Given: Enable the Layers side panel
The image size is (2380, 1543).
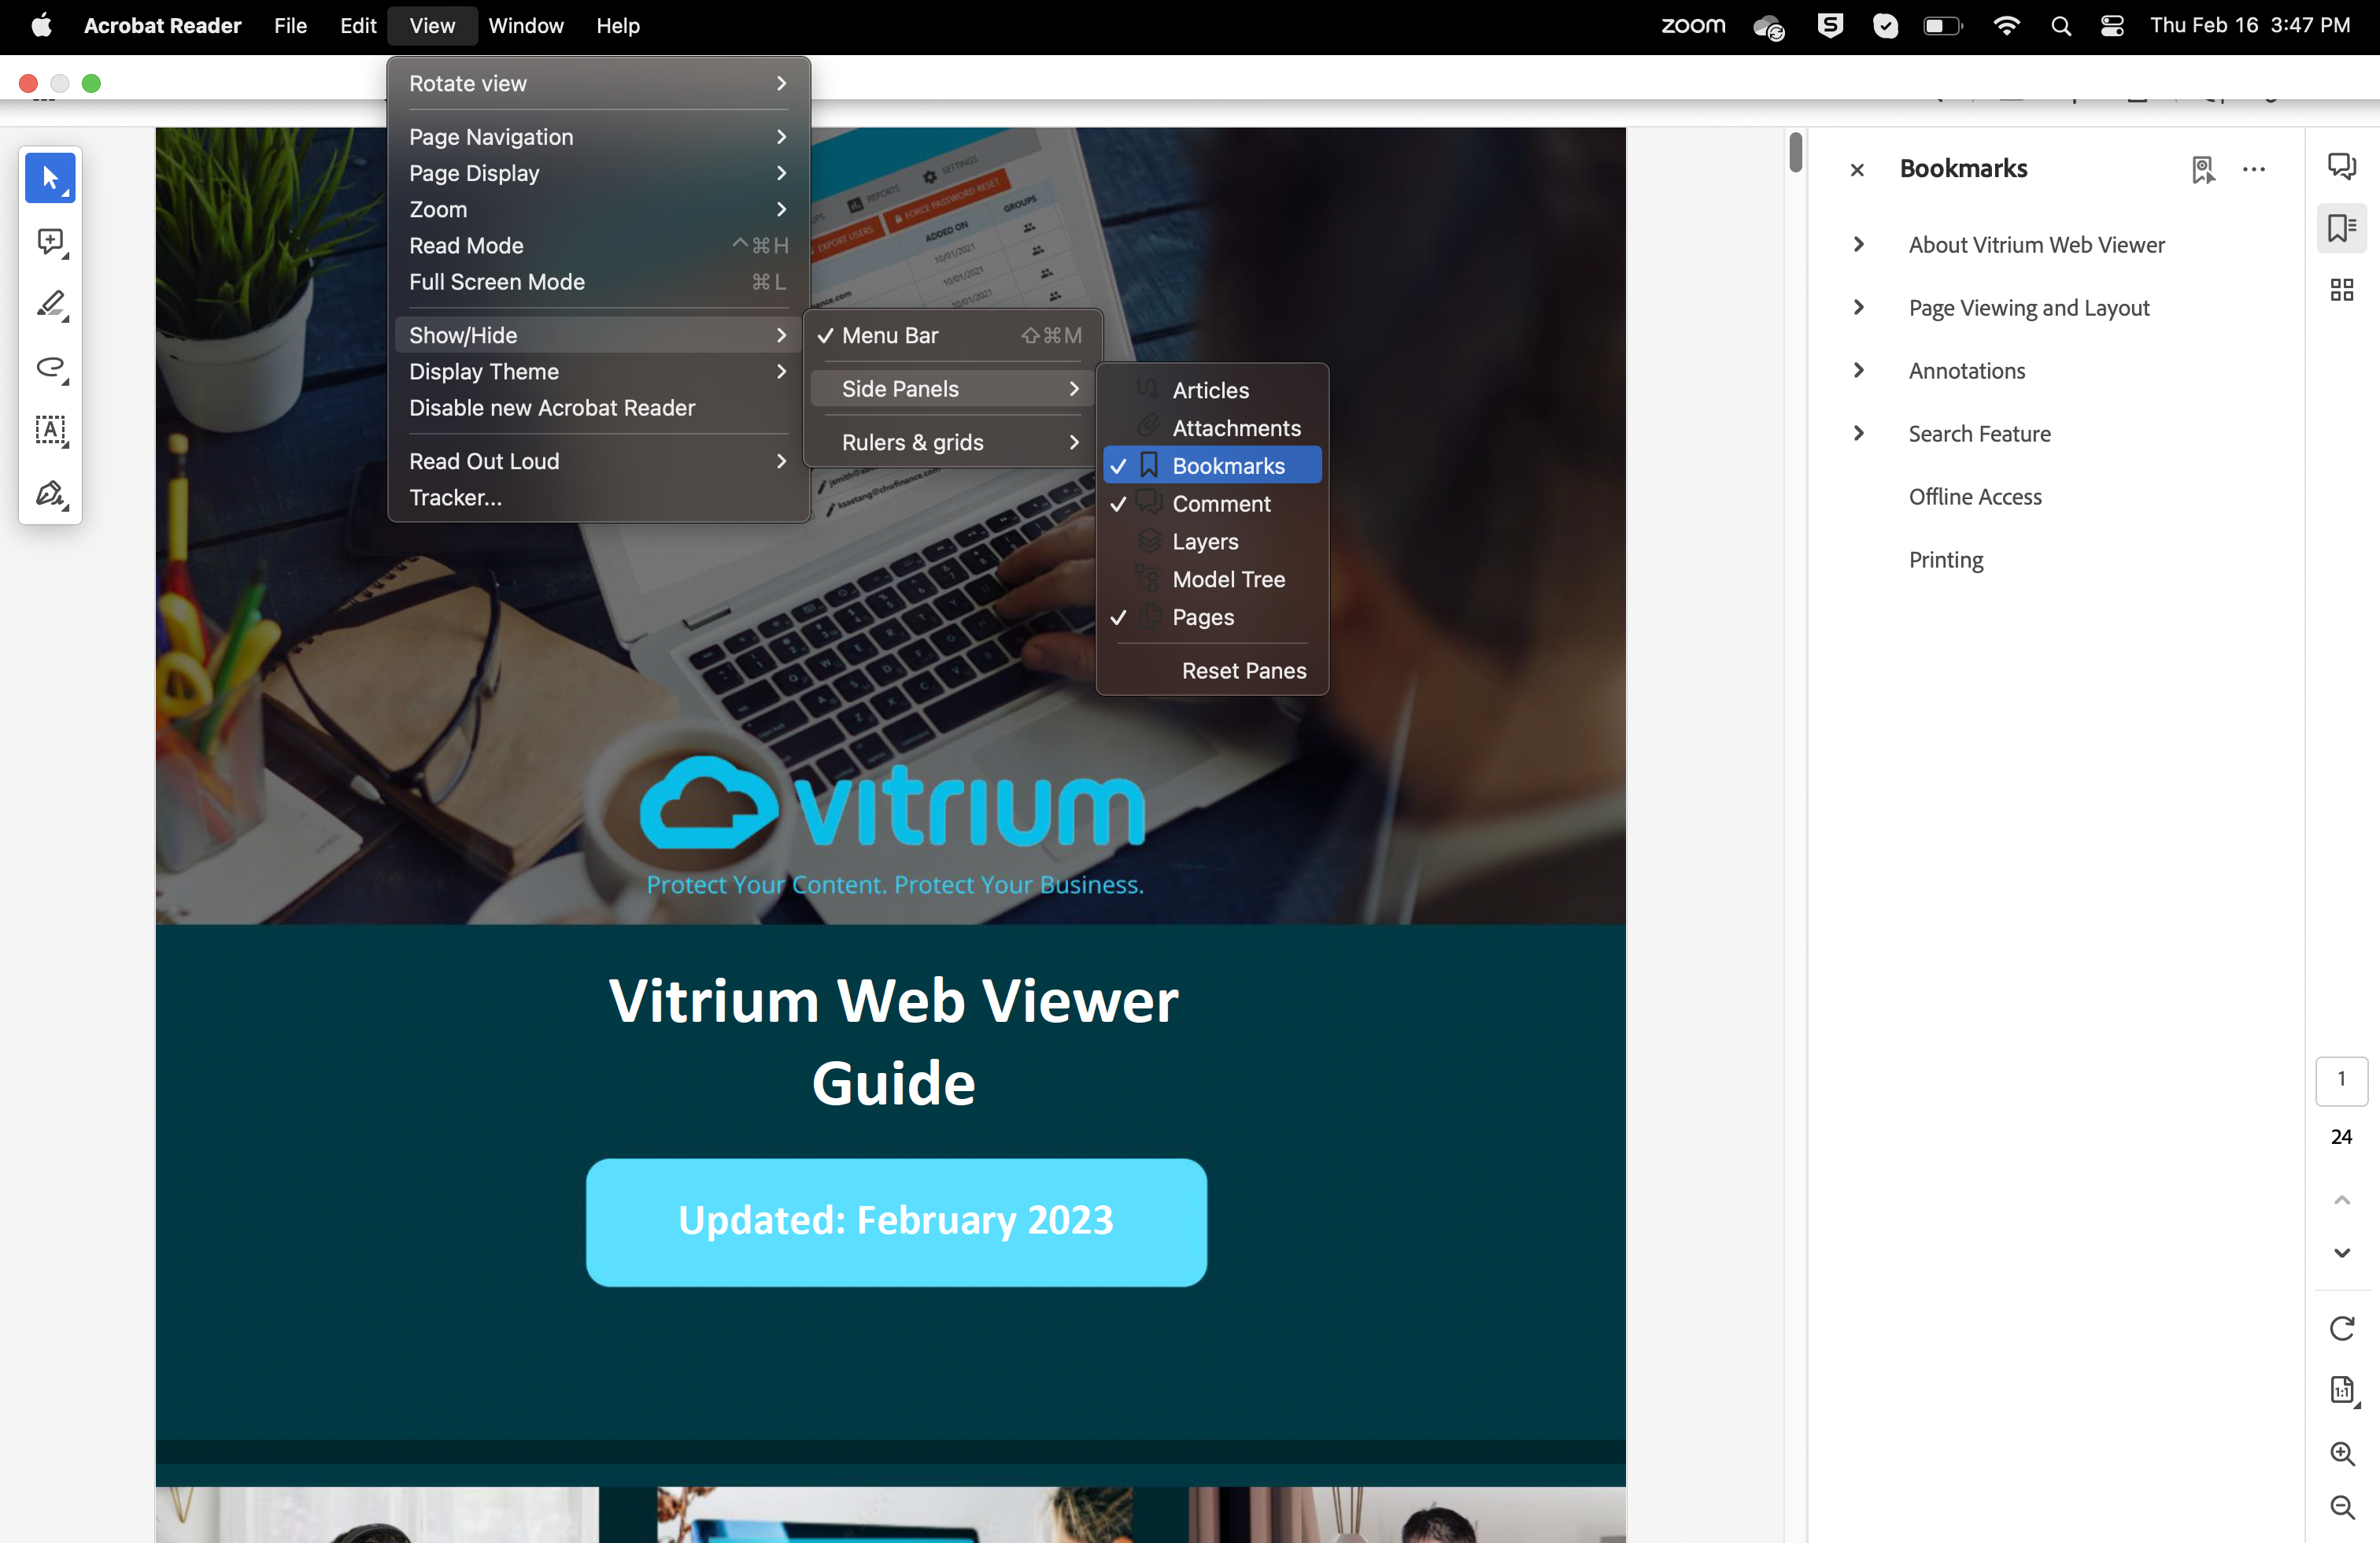Looking at the screenshot, I should point(1212,542).
